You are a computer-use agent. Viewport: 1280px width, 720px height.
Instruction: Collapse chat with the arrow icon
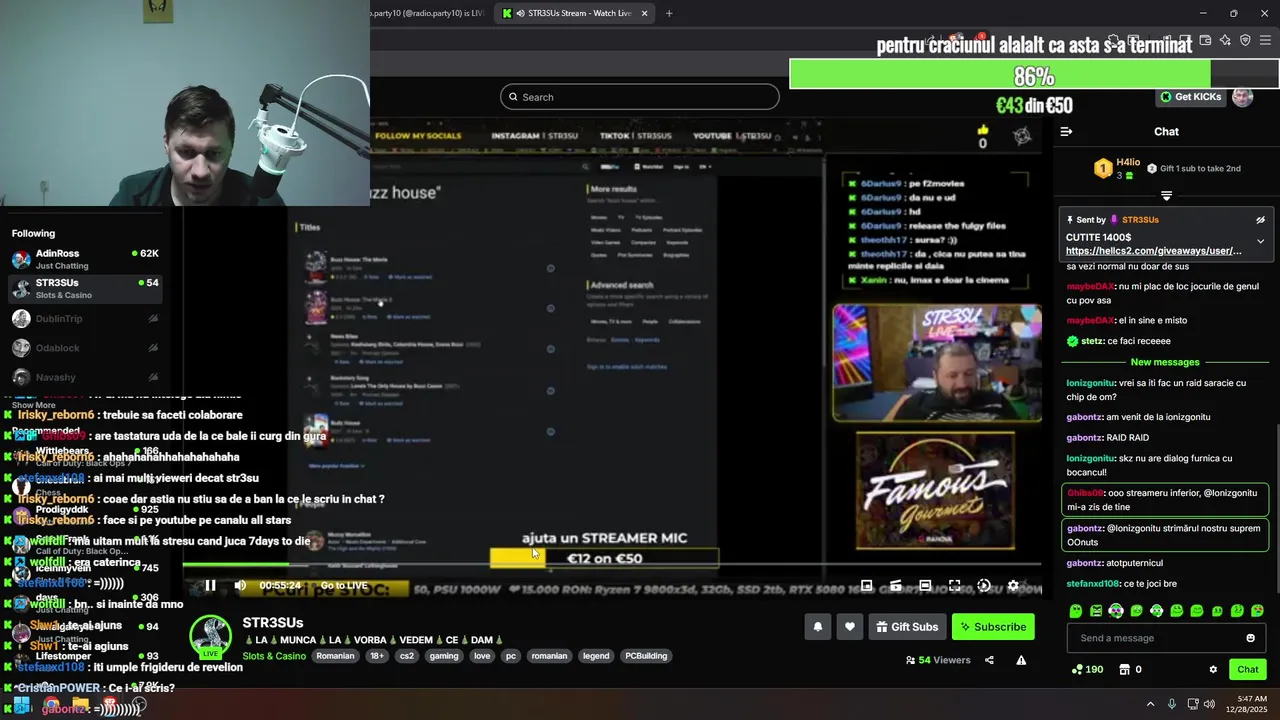pos(1066,131)
